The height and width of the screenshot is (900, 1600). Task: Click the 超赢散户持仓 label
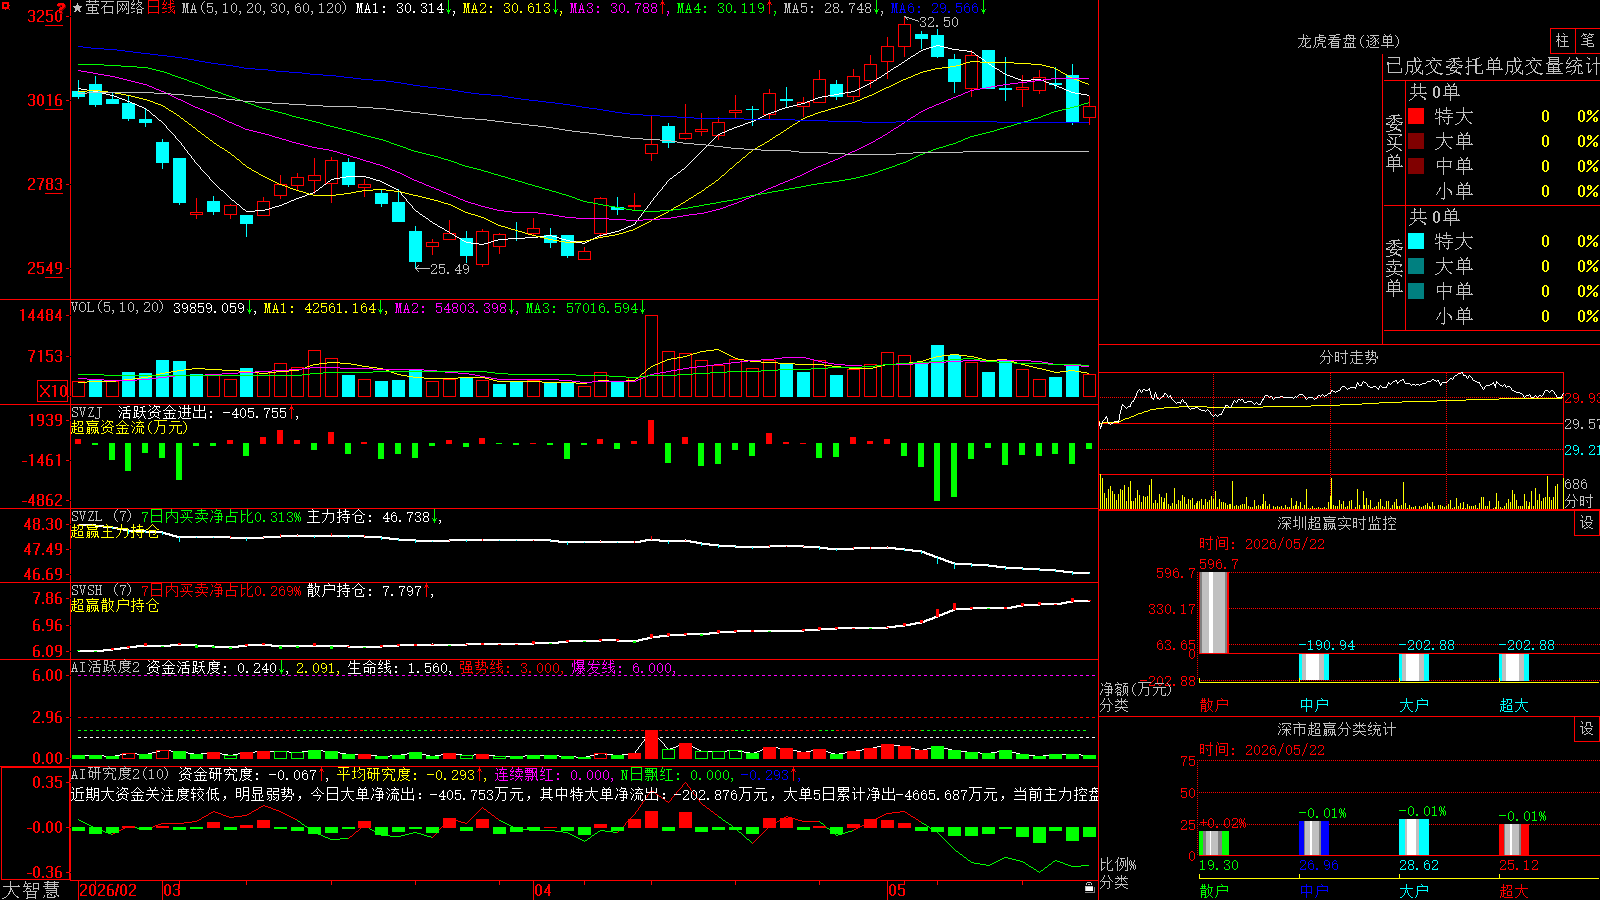tap(115, 605)
